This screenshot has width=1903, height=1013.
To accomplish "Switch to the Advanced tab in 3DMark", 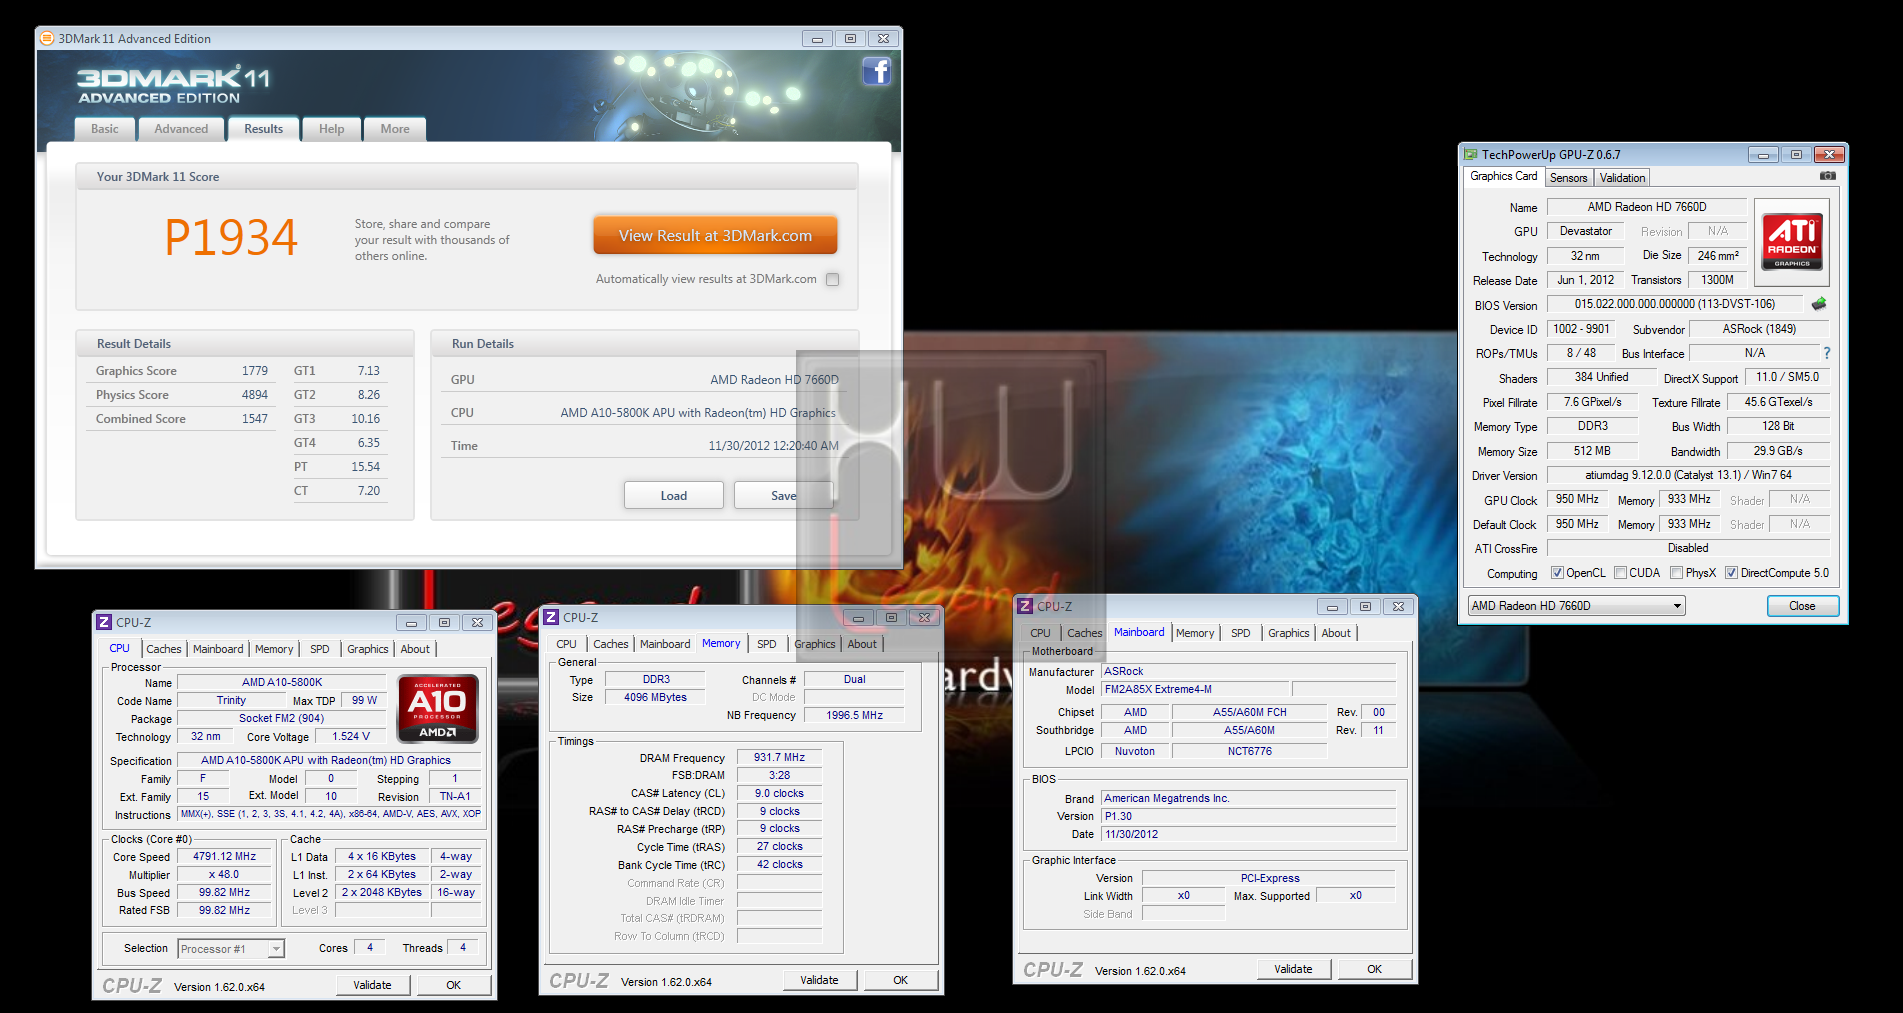I will pos(181,129).
